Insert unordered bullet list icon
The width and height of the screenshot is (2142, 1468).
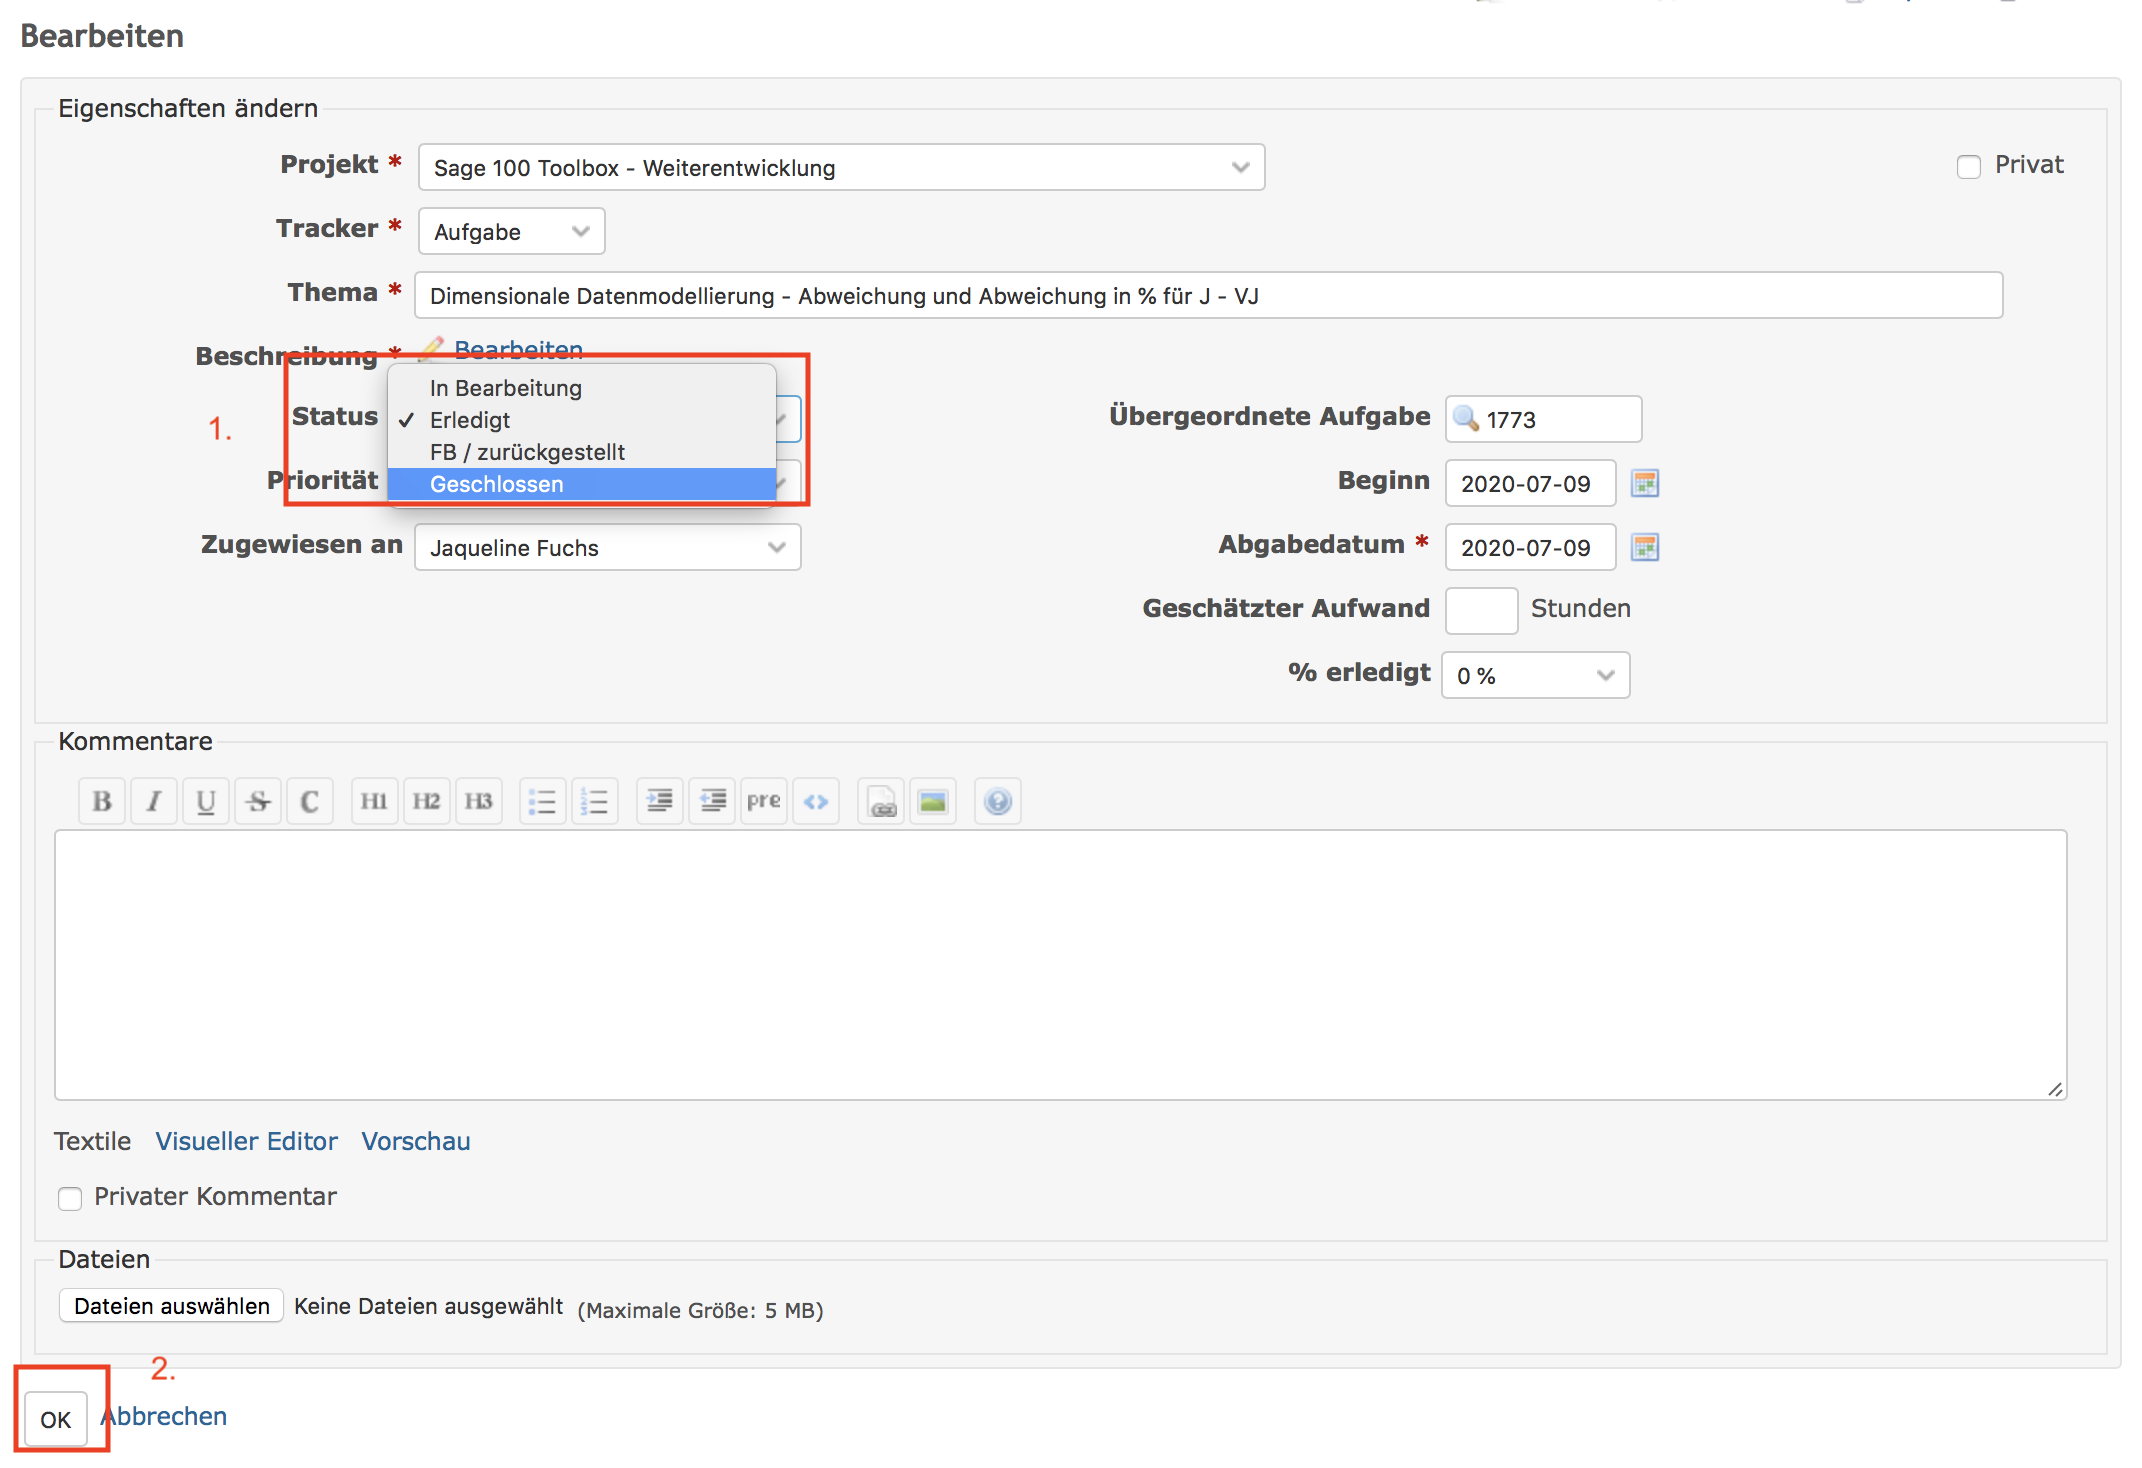(542, 801)
